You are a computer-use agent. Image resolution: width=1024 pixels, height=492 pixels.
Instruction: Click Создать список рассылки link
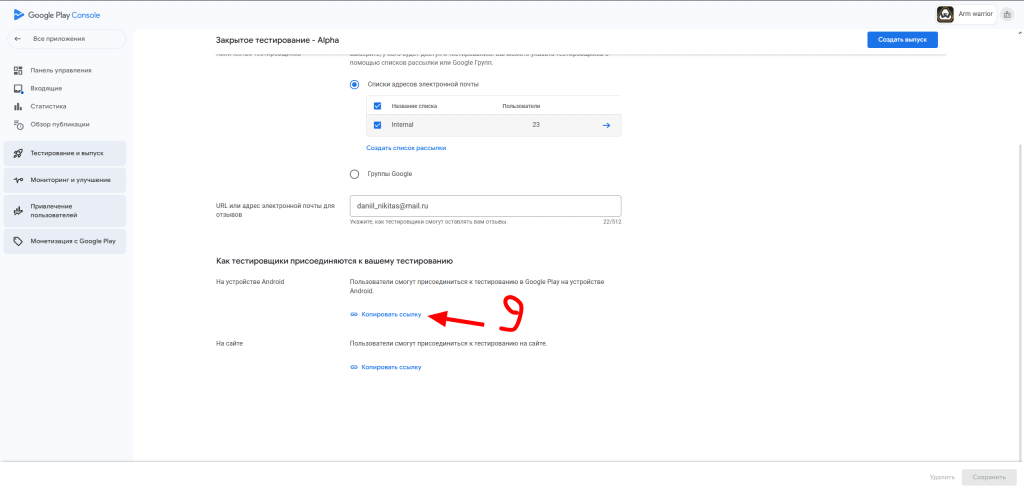click(x=406, y=148)
